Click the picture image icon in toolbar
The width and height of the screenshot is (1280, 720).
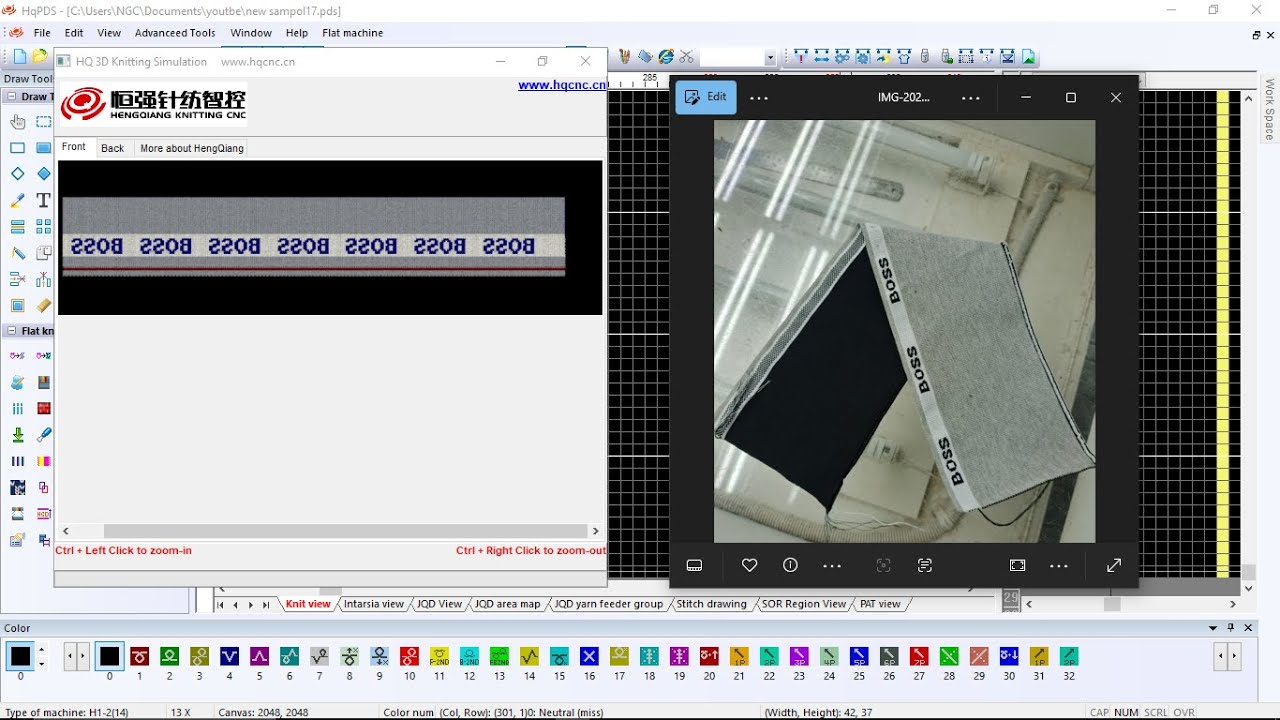pos(1029,57)
